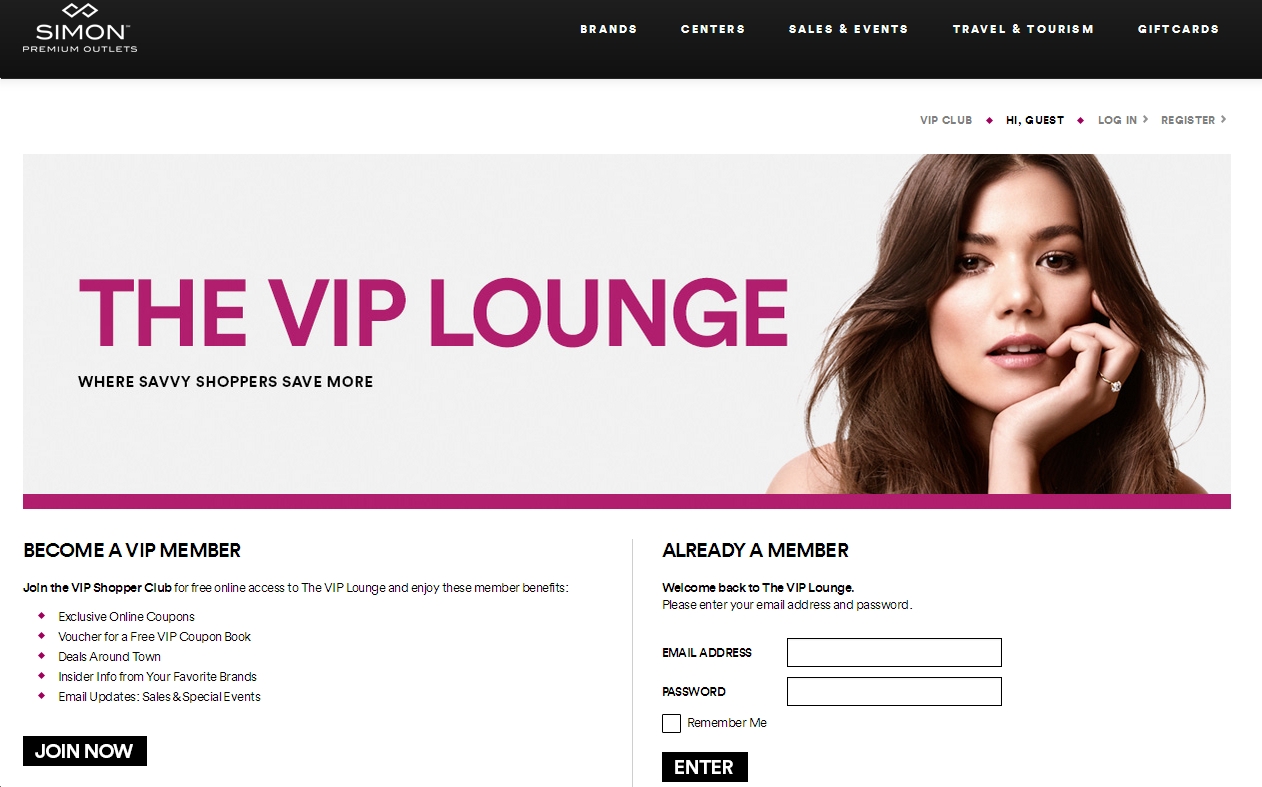Screen dimensions: 1262x787
Task: Click the Hi, Guest label
Action: (x=1035, y=120)
